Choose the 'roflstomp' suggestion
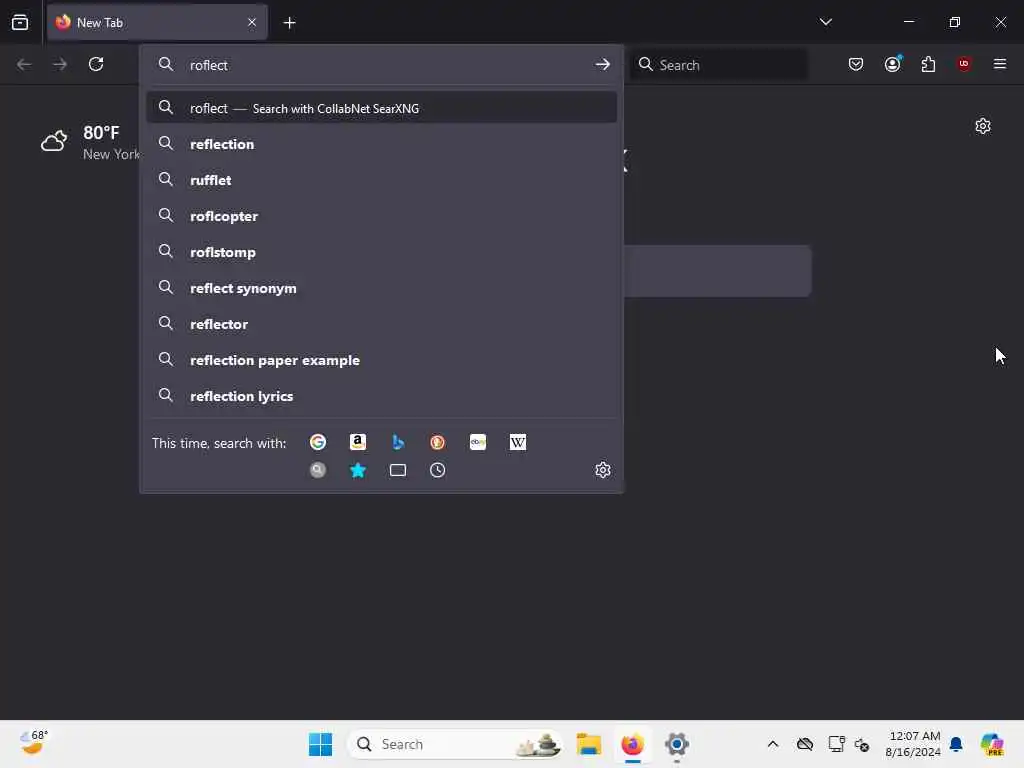 pyautogui.click(x=381, y=251)
